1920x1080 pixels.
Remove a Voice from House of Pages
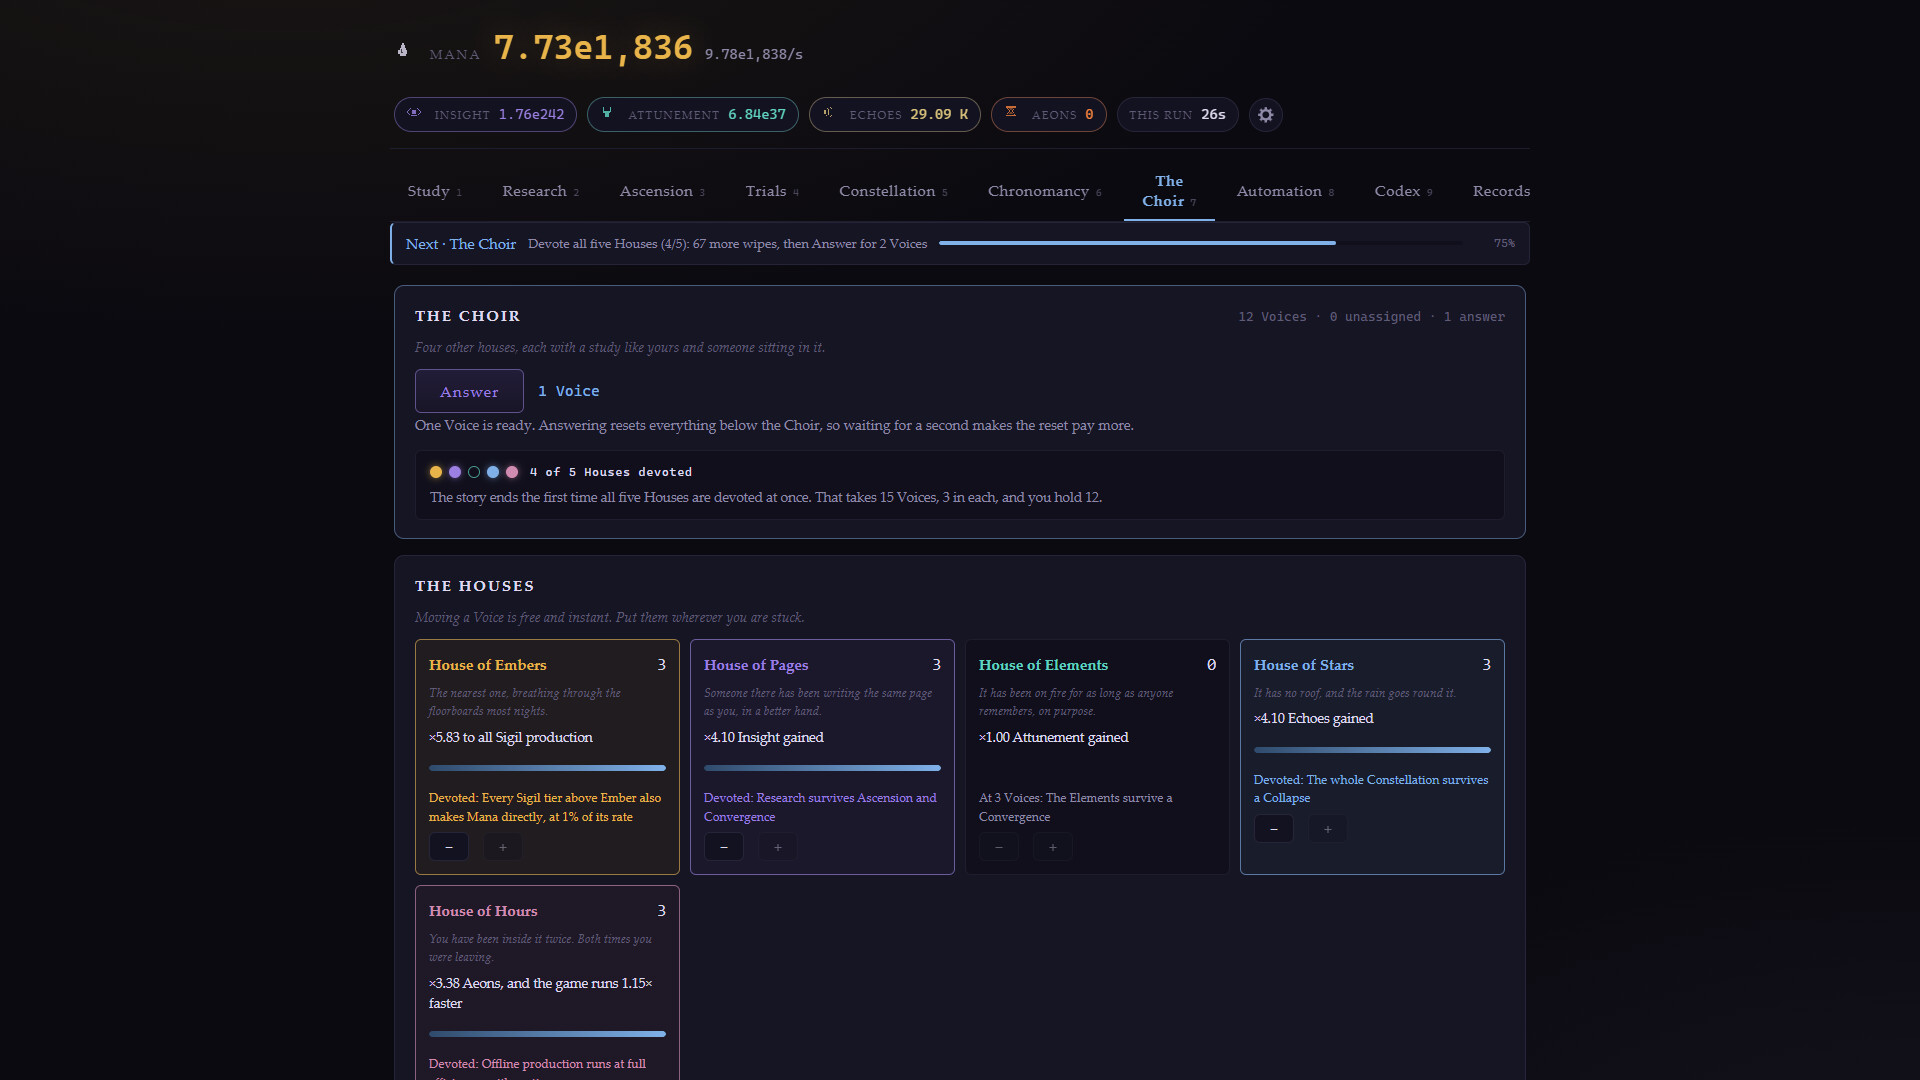(724, 847)
